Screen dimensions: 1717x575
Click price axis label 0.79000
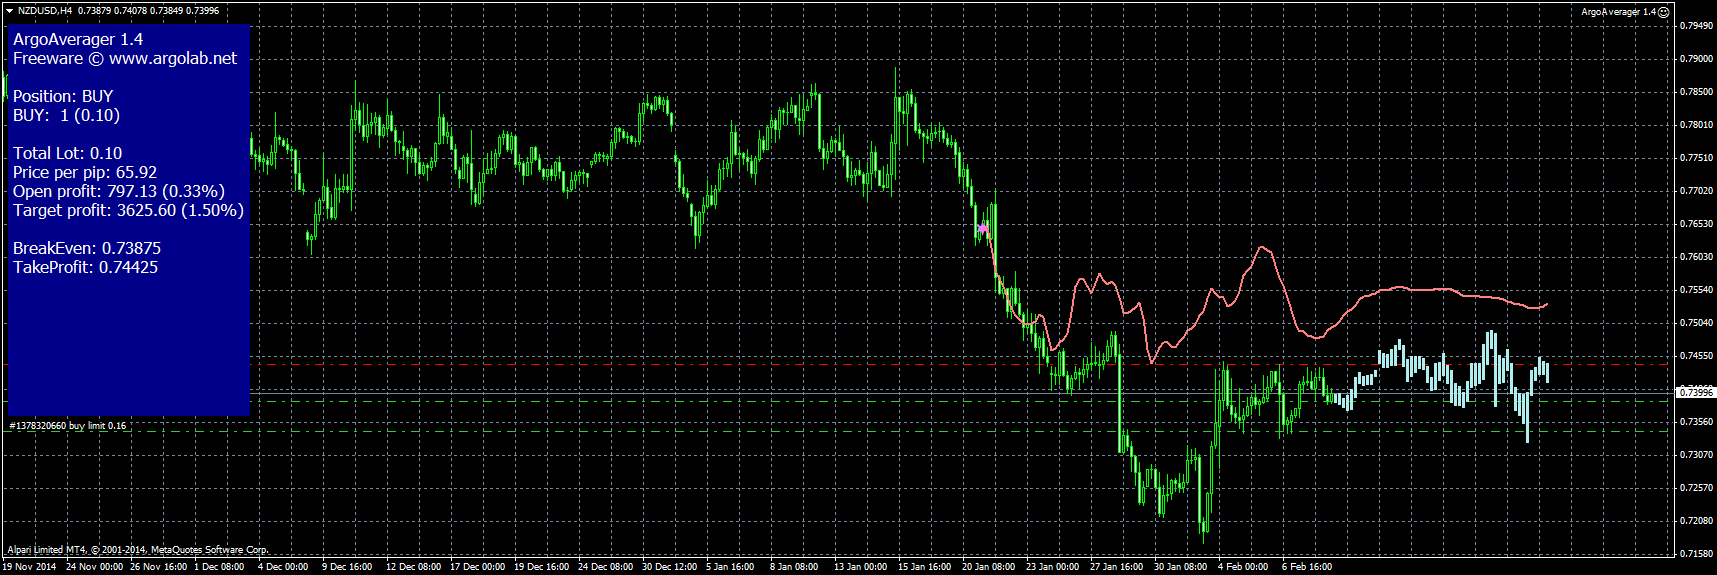tap(1695, 59)
